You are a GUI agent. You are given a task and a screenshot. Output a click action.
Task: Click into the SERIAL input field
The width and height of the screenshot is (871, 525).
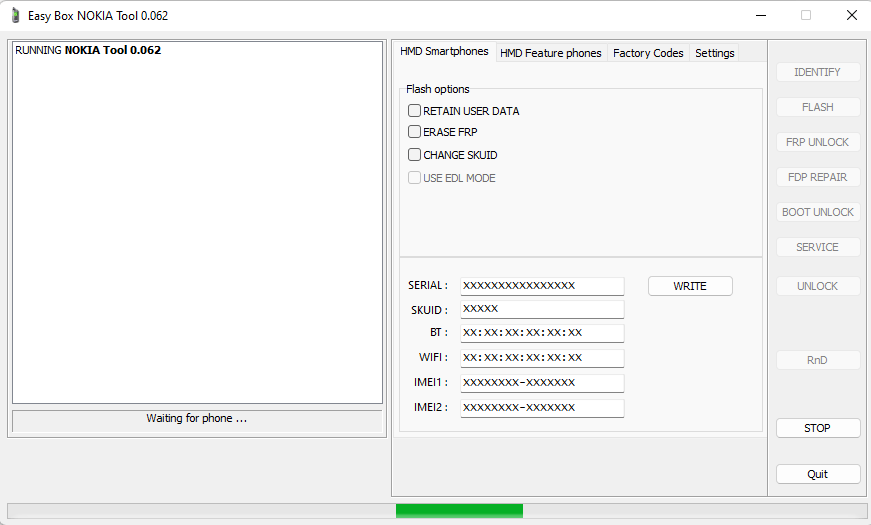point(542,286)
